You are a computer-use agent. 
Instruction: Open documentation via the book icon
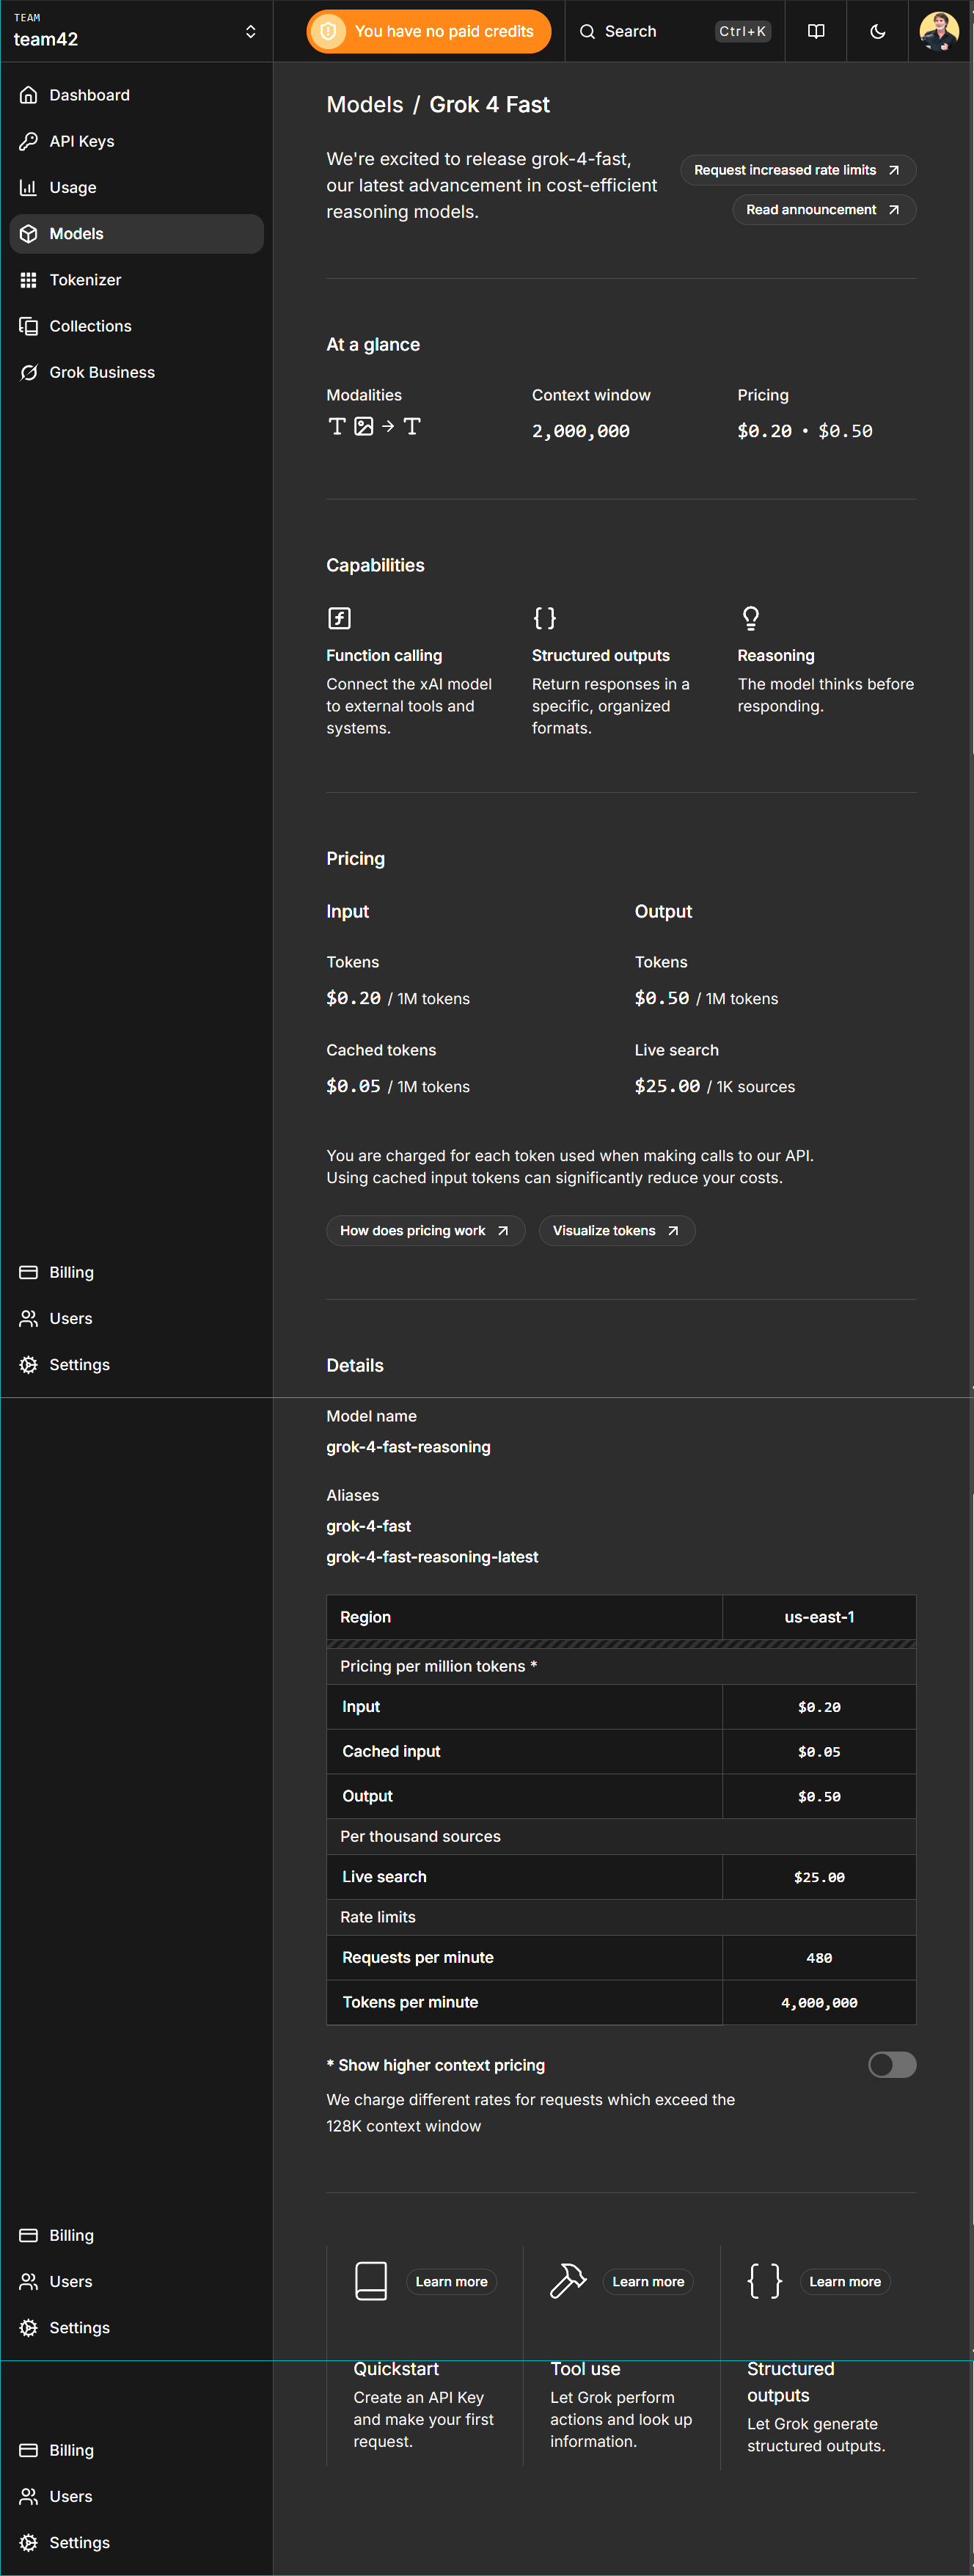click(816, 31)
